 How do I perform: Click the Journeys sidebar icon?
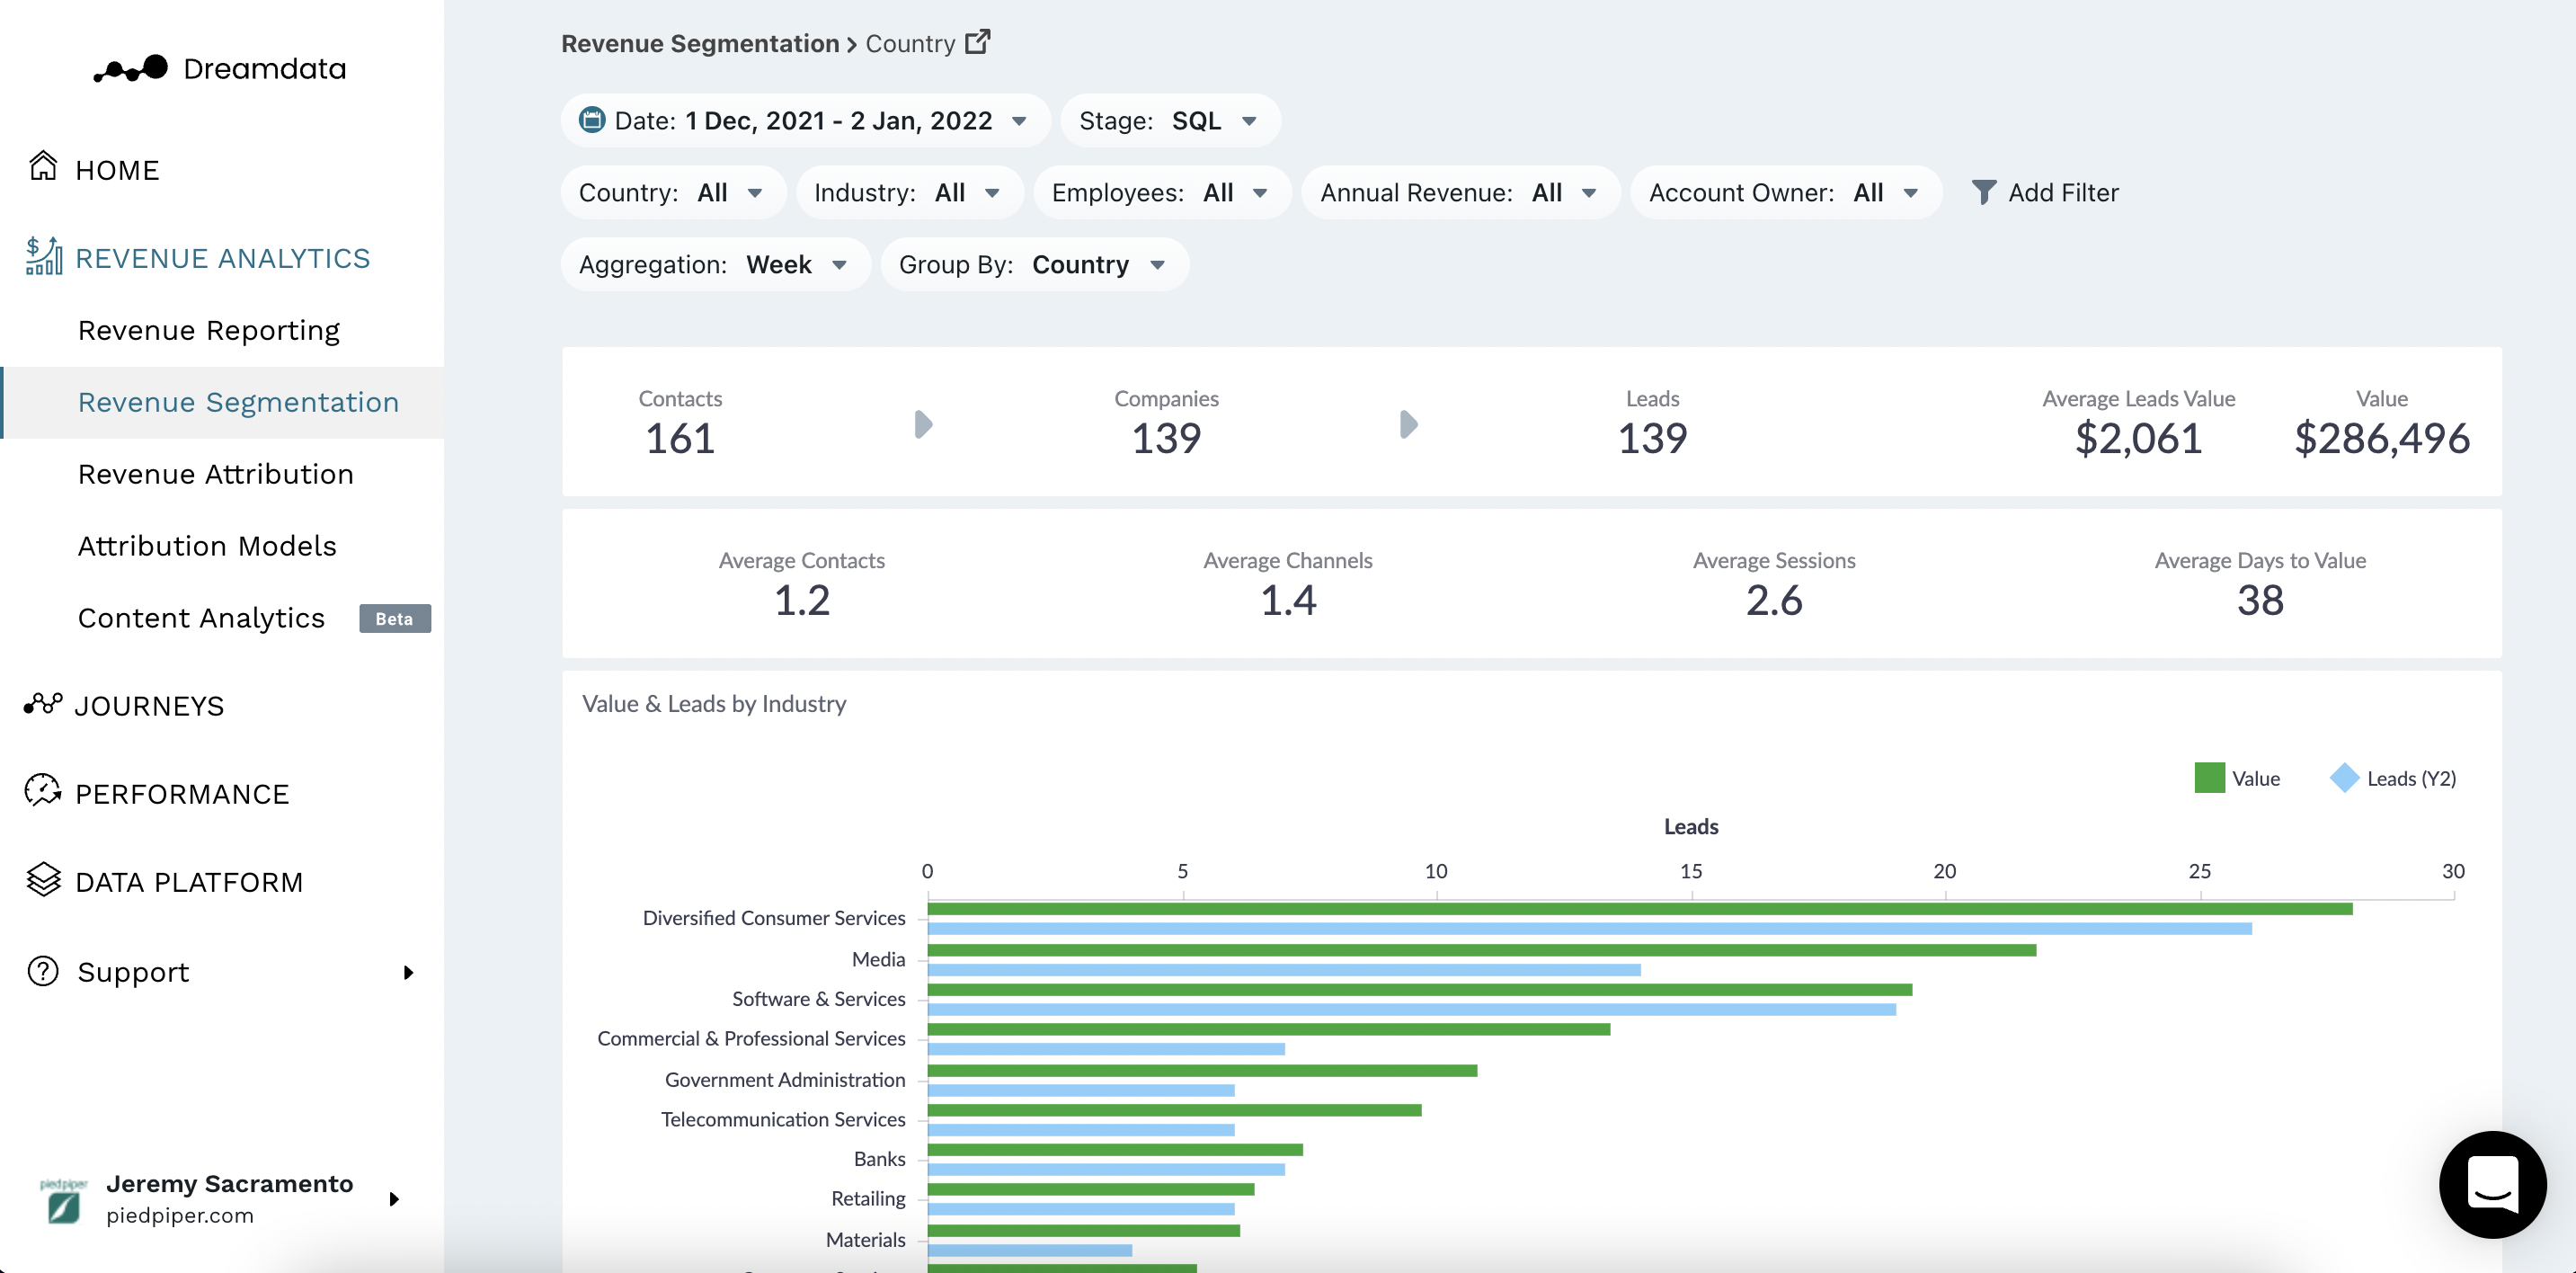tap(43, 704)
